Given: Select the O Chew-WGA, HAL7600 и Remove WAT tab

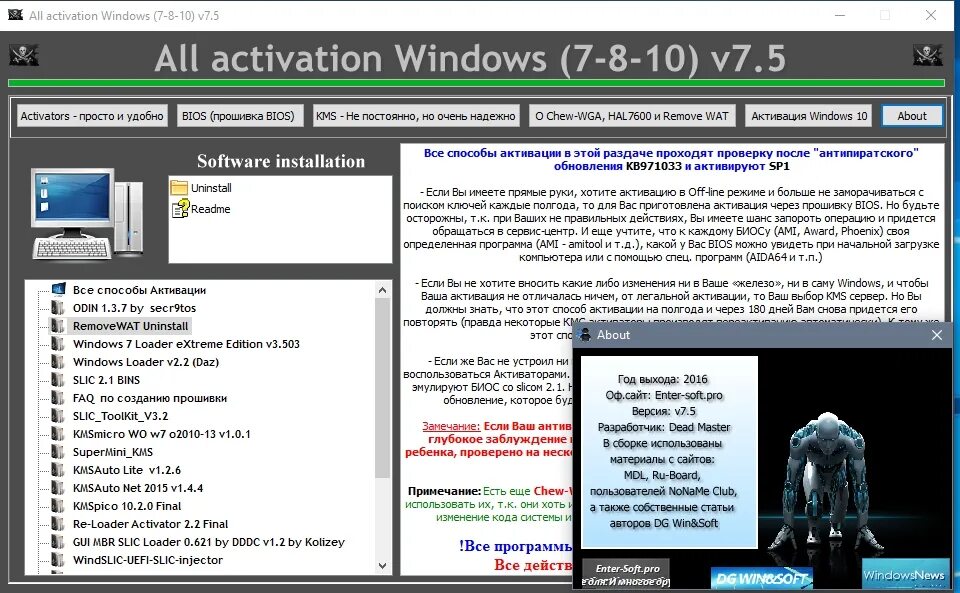Looking at the screenshot, I should tap(632, 116).
